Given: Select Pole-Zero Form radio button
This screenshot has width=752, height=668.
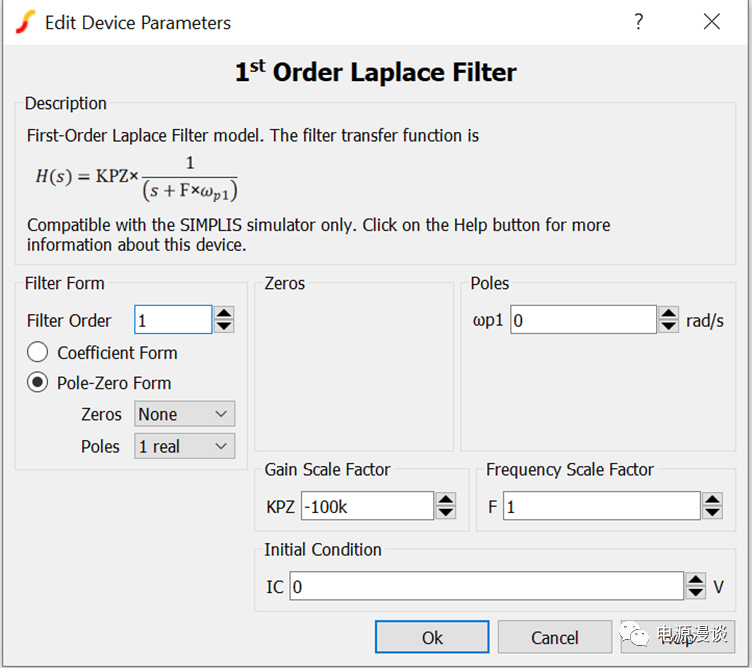Looking at the screenshot, I should [x=38, y=382].
